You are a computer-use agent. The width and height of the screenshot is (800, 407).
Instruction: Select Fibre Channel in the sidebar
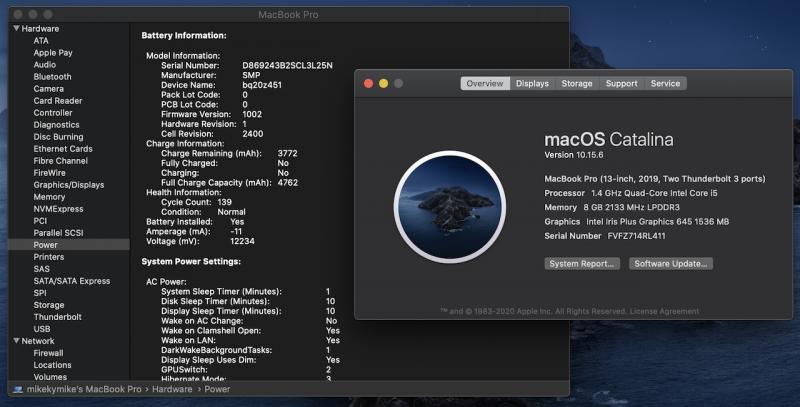point(61,161)
